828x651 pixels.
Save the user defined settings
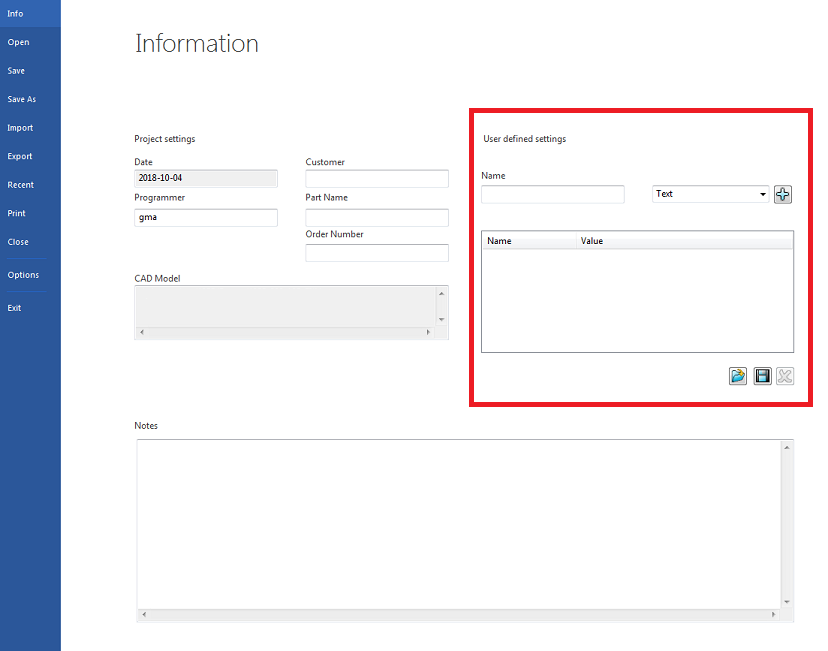coord(761,375)
